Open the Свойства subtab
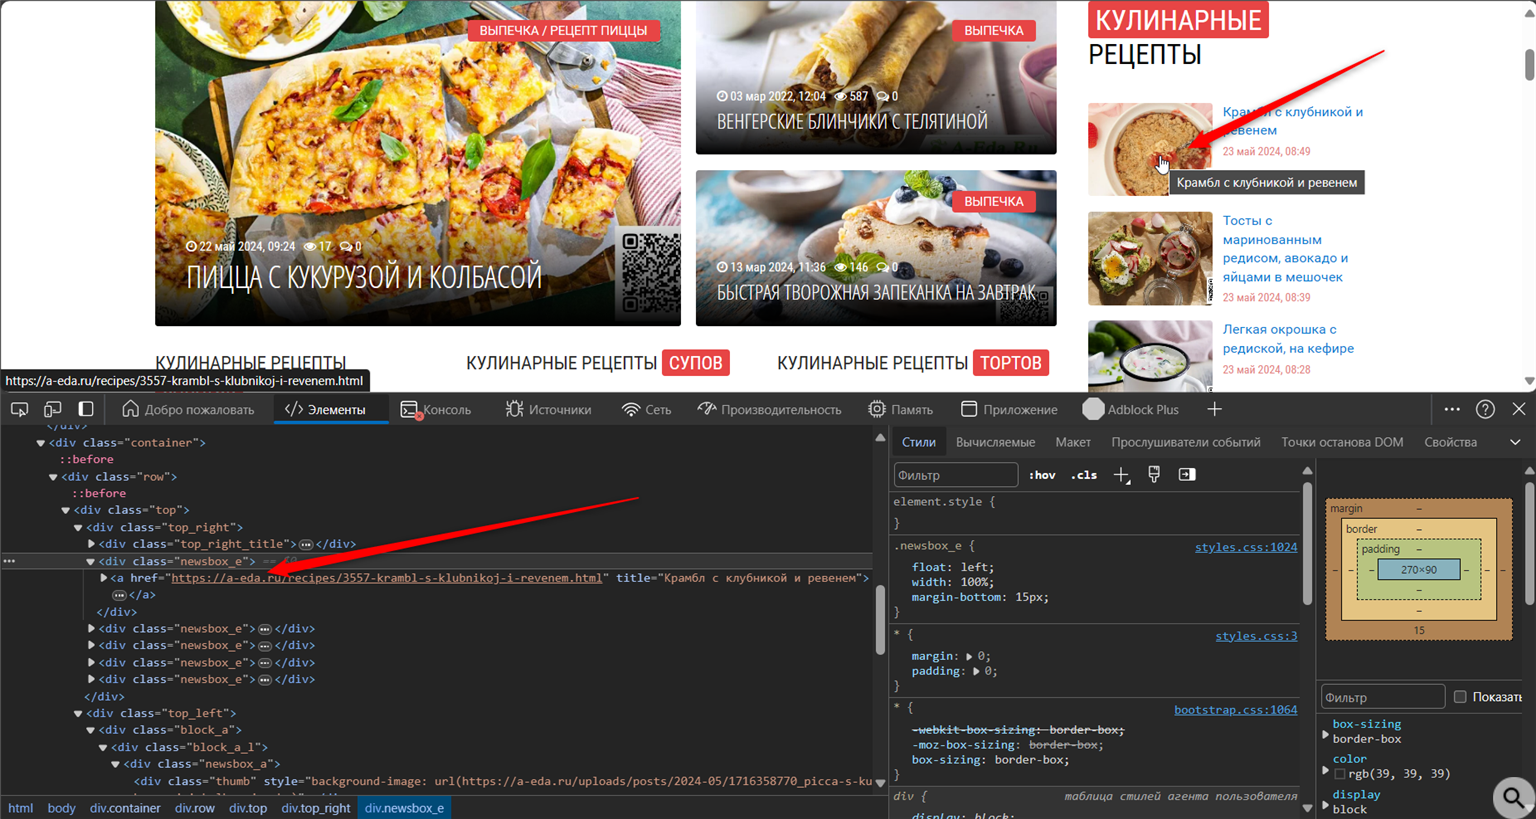 1450,442
